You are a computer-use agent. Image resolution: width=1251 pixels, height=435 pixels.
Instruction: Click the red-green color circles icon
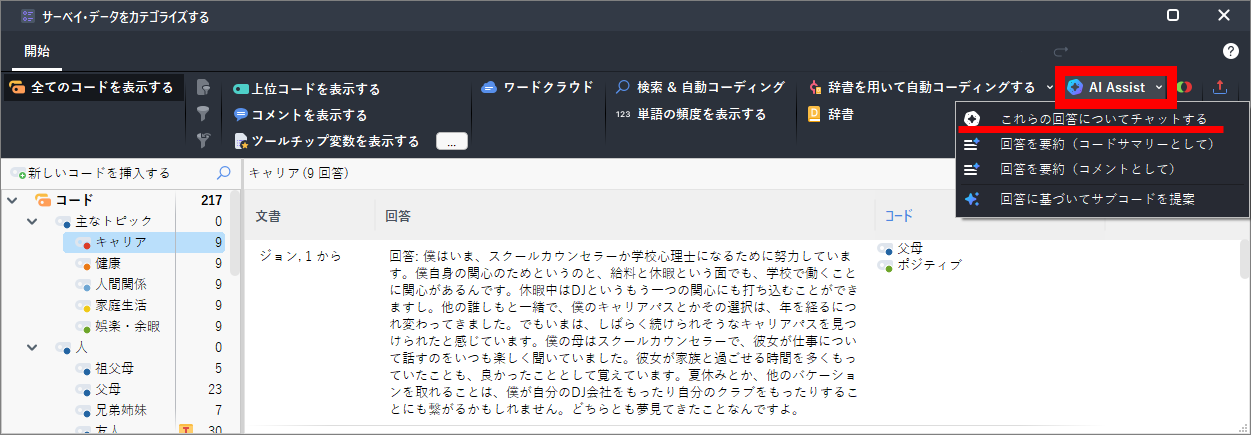pyautogui.click(x=1185, y=88)
